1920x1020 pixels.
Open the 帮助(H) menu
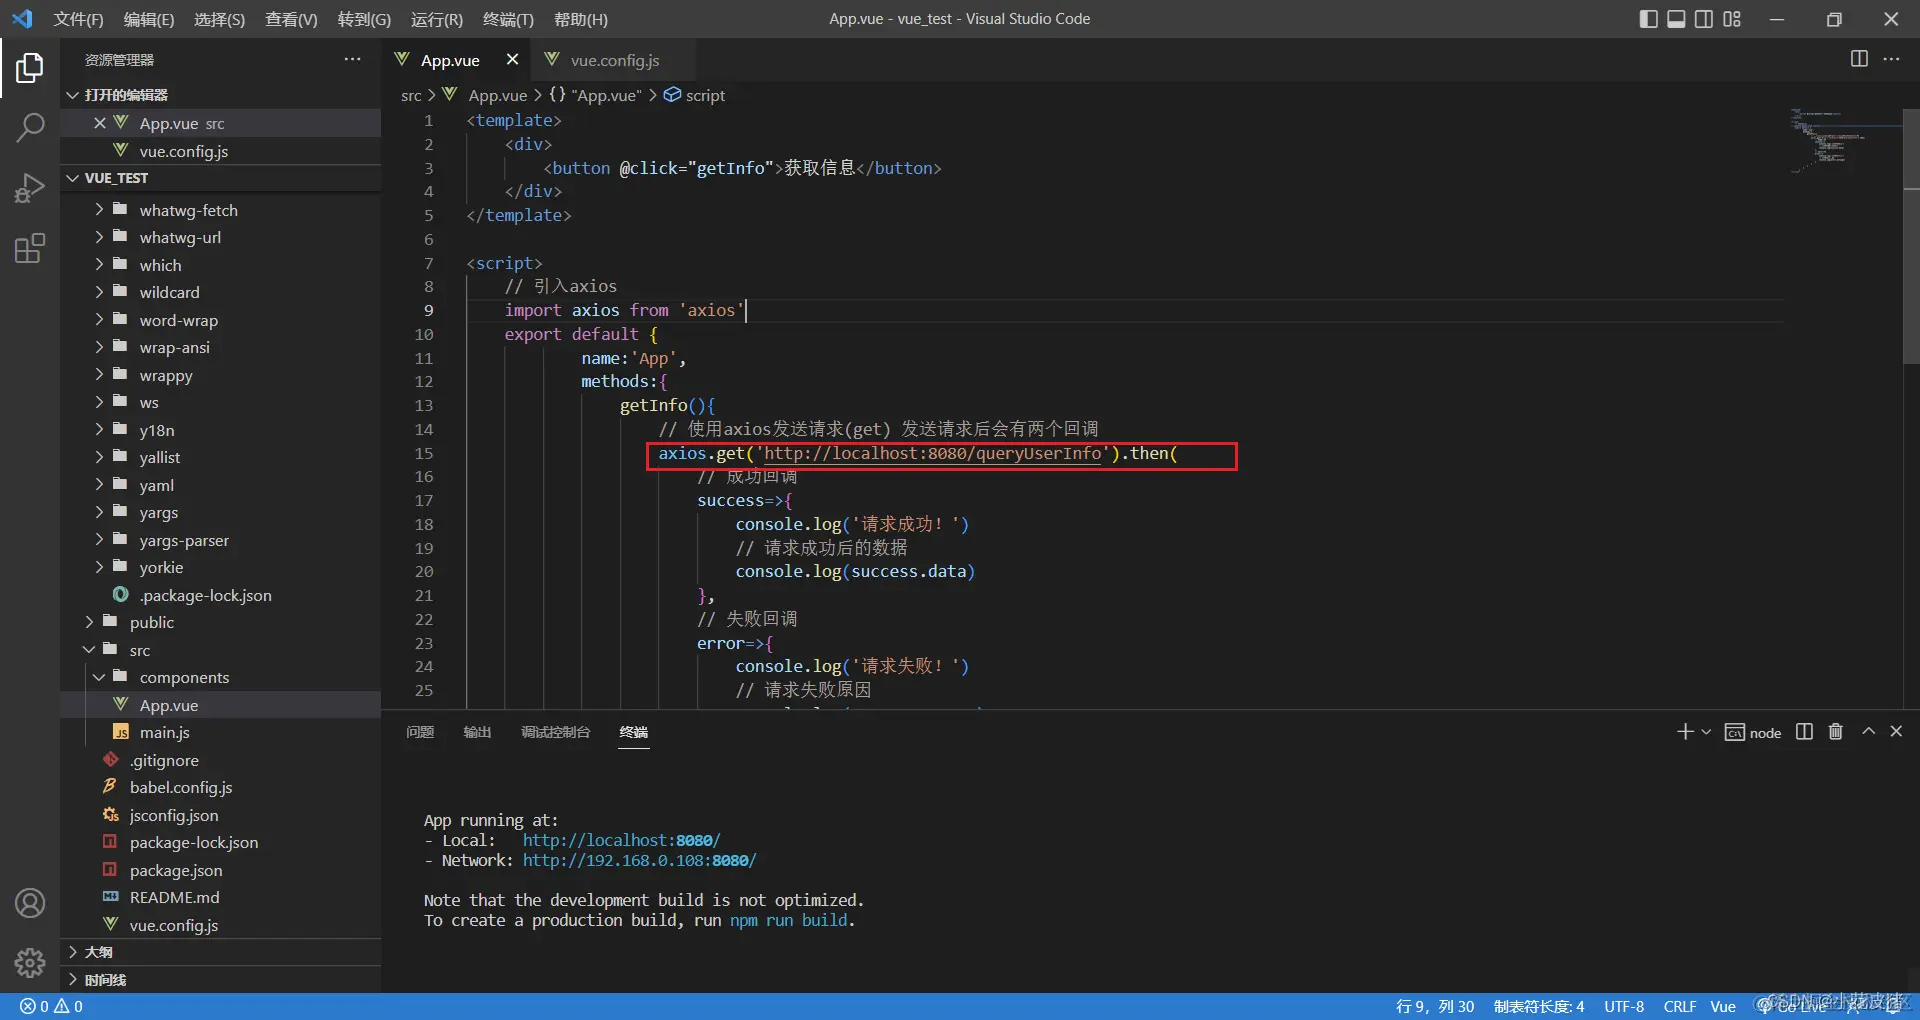tap(580, 19)
